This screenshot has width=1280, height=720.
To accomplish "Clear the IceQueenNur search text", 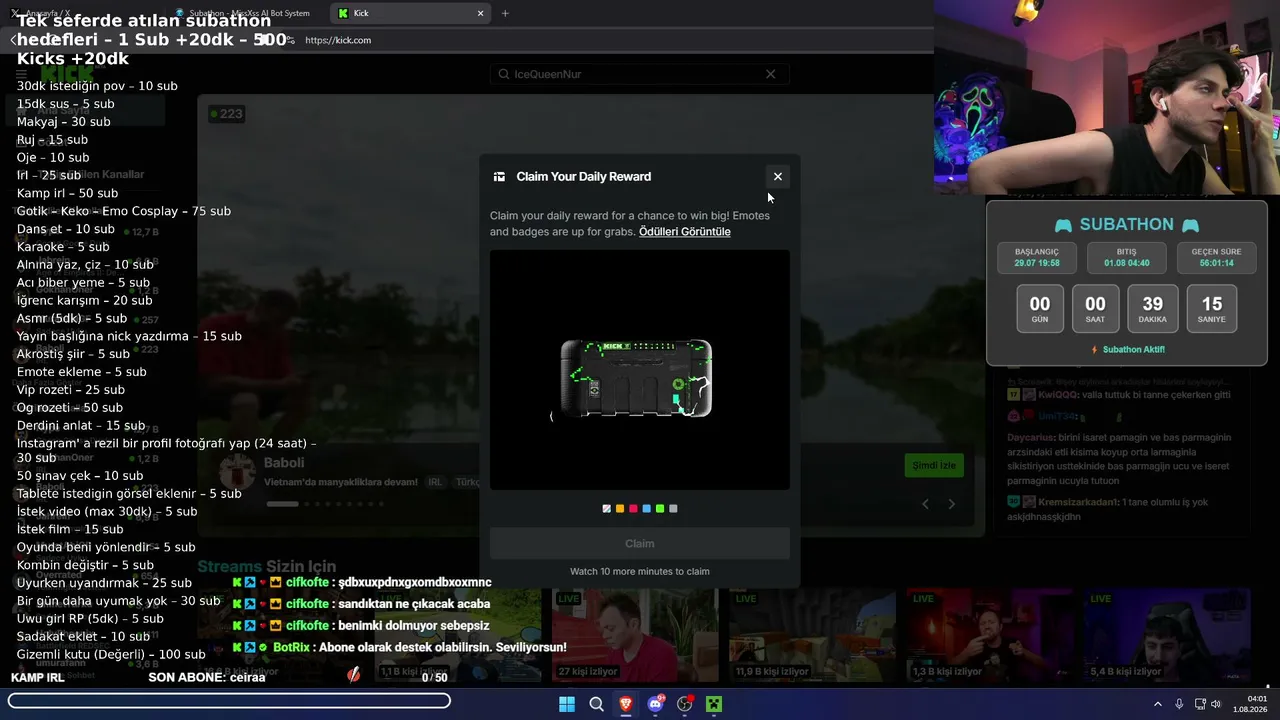I will click(770, 74).
